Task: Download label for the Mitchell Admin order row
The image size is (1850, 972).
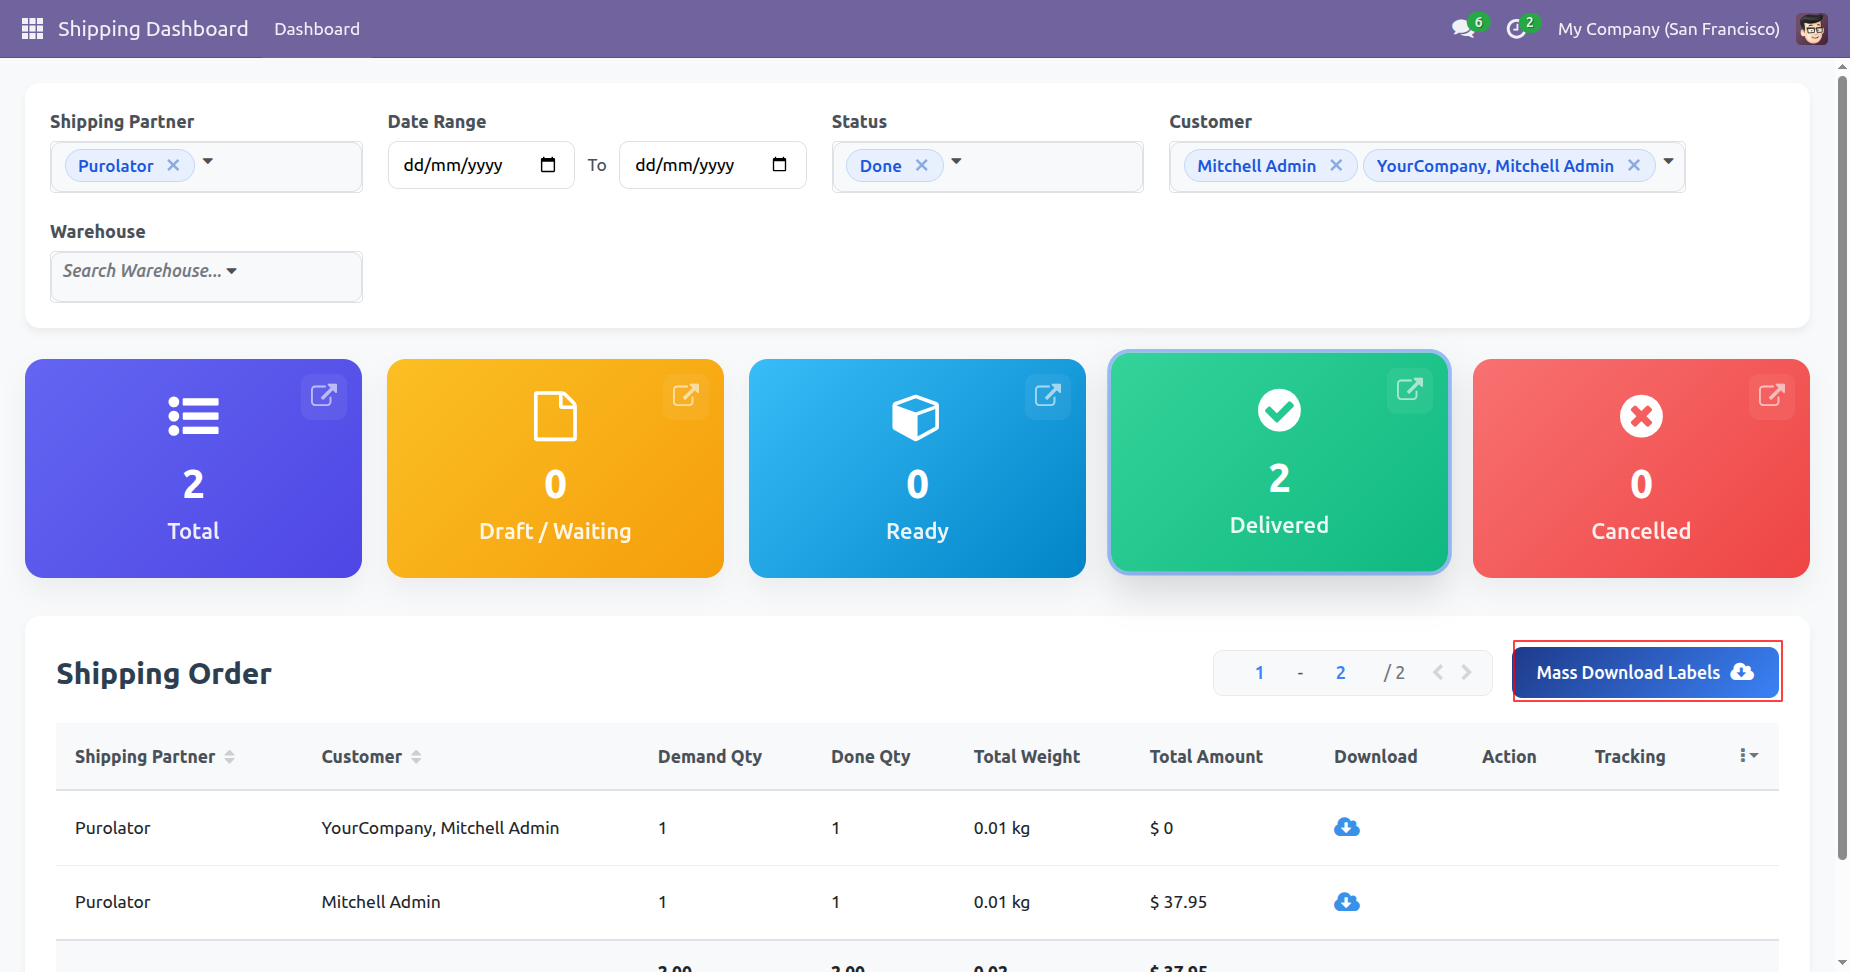Action: point(1346,902)
